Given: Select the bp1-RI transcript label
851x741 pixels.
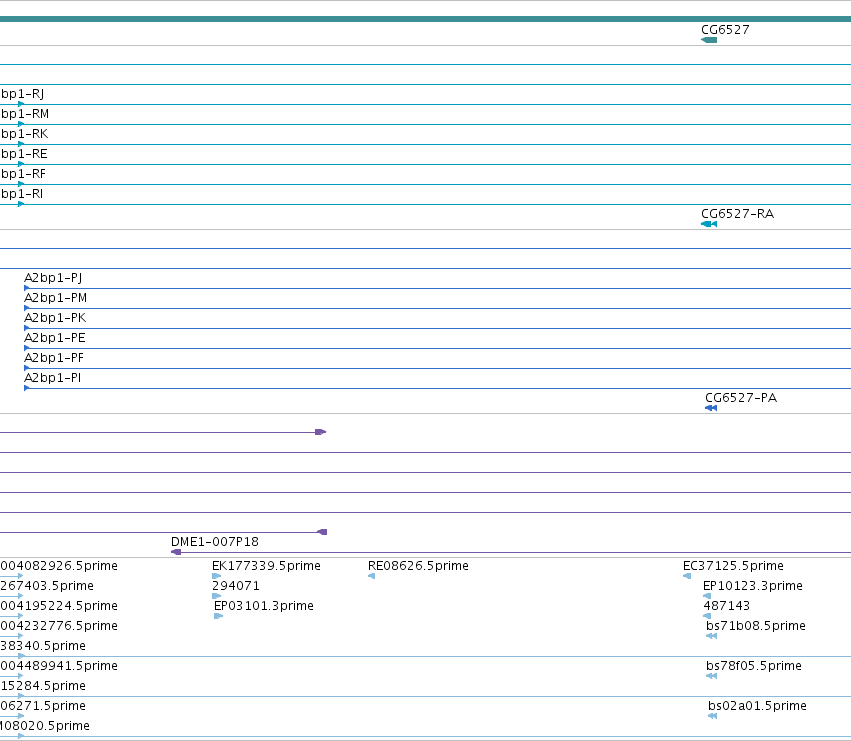Looking at the screenshot, I should 22,194.
